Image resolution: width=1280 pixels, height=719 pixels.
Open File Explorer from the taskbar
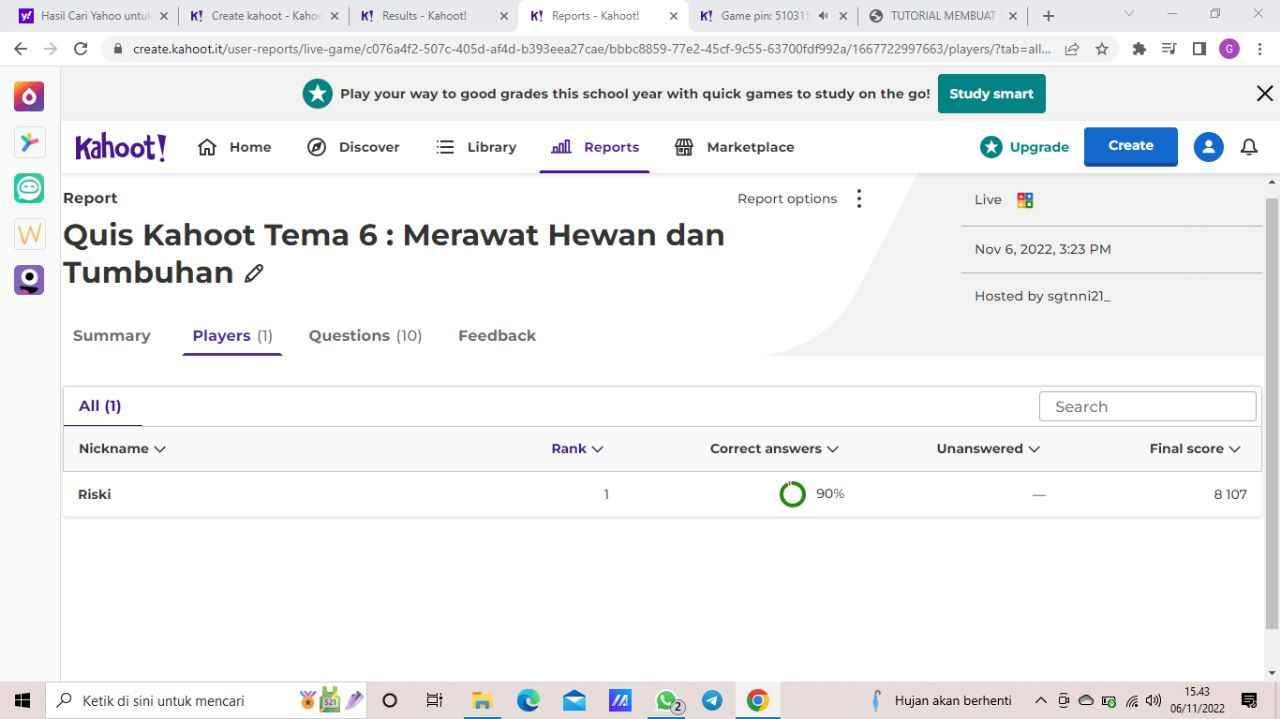483,701
